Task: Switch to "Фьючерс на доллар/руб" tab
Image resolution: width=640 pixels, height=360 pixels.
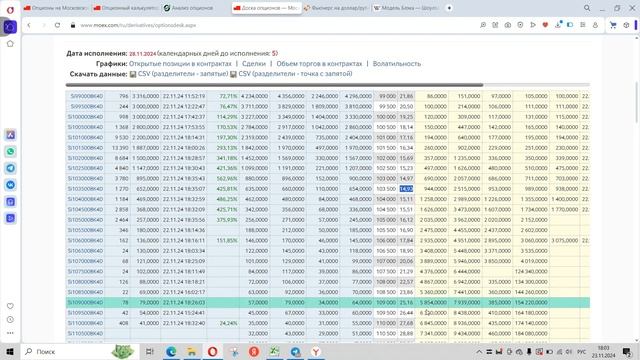Action: point(336,8)
